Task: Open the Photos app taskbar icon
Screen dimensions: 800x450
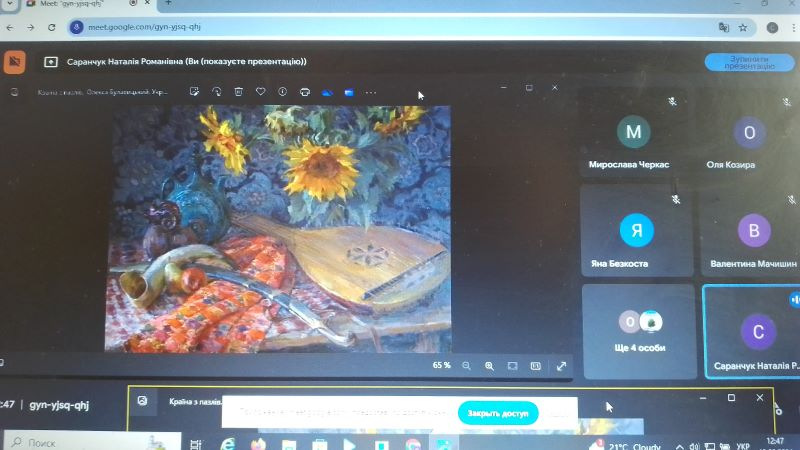Action: coord(444,444)
